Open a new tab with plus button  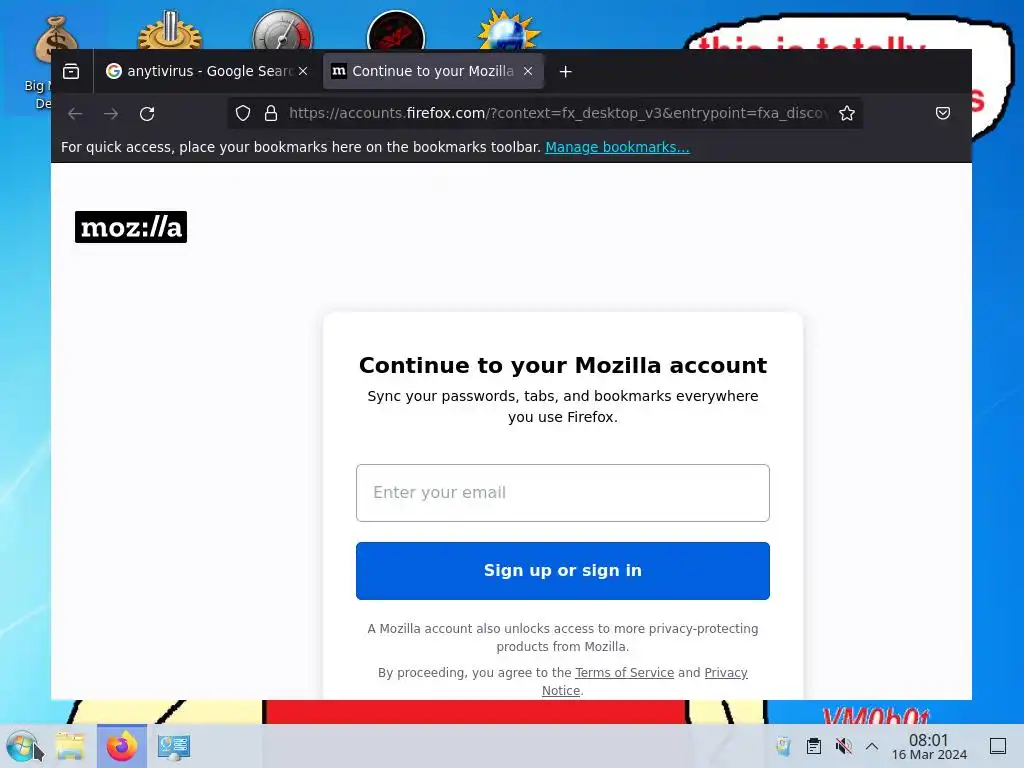point(566,71)
